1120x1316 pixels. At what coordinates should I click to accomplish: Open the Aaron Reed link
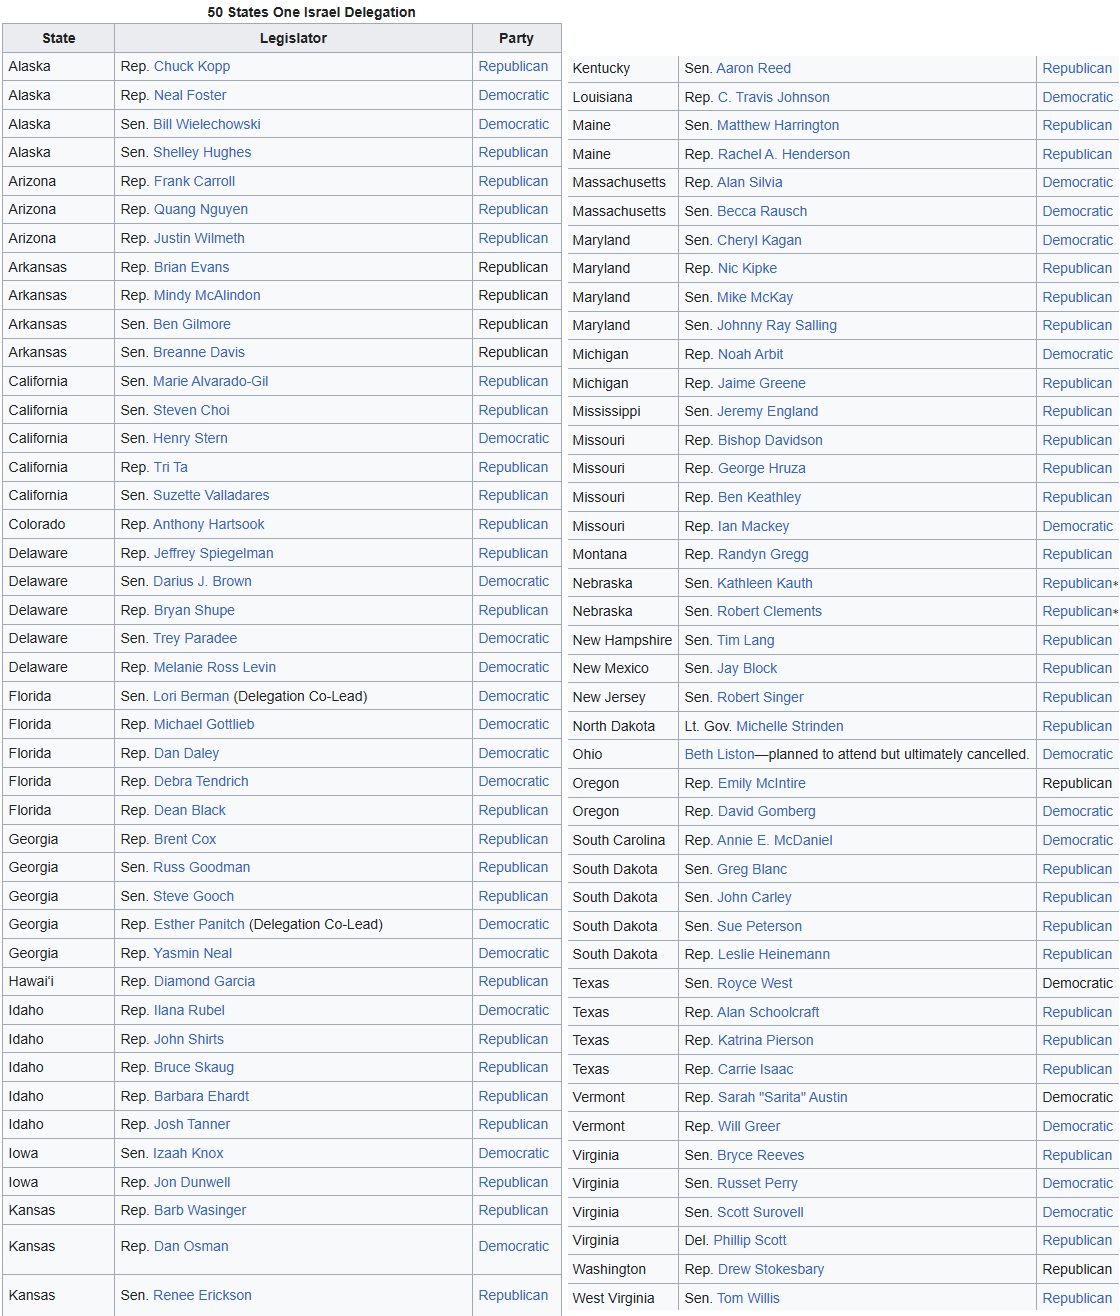coord(754,68)
